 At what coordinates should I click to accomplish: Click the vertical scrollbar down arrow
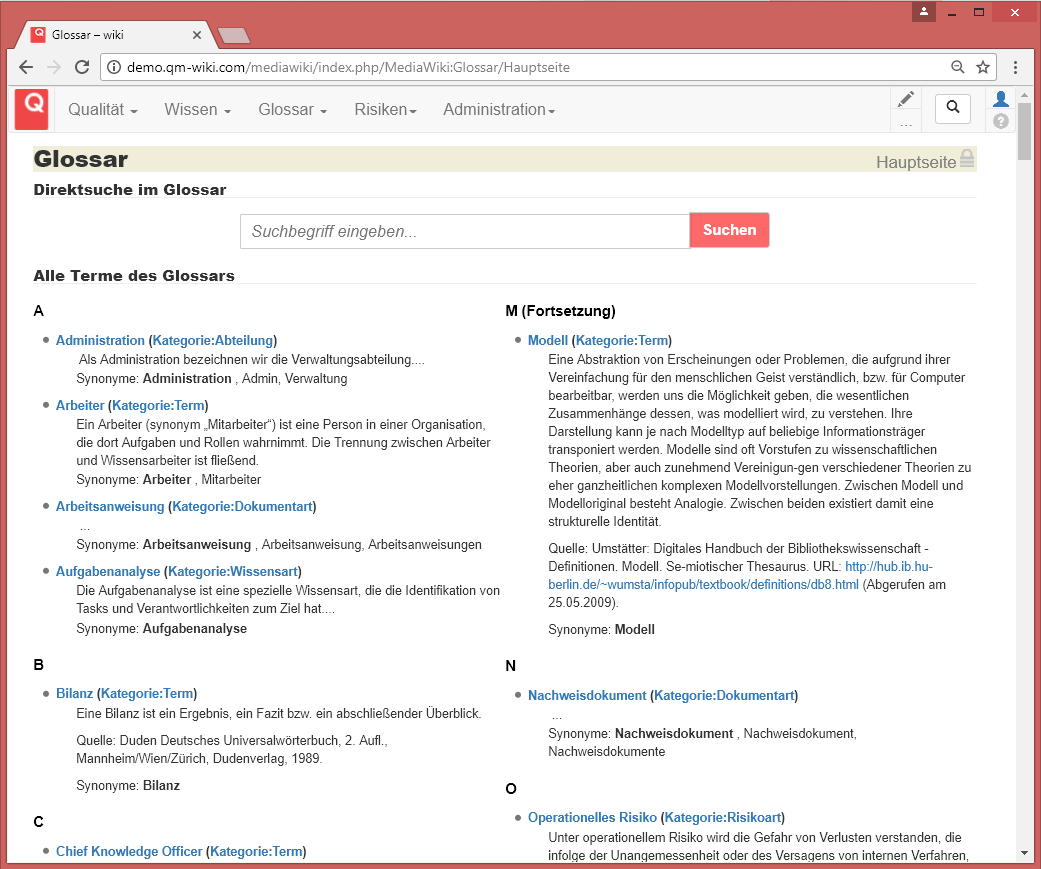1024,853
